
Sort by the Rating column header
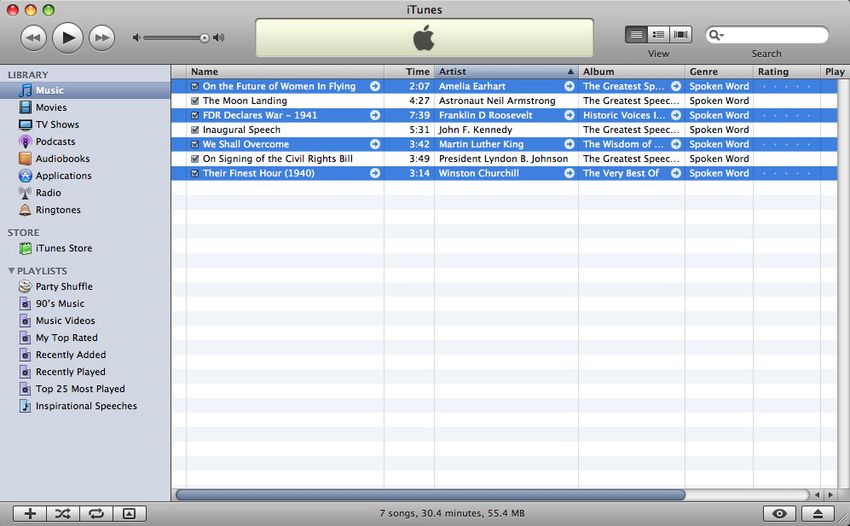pyautogui.click(x=787, y=72)
